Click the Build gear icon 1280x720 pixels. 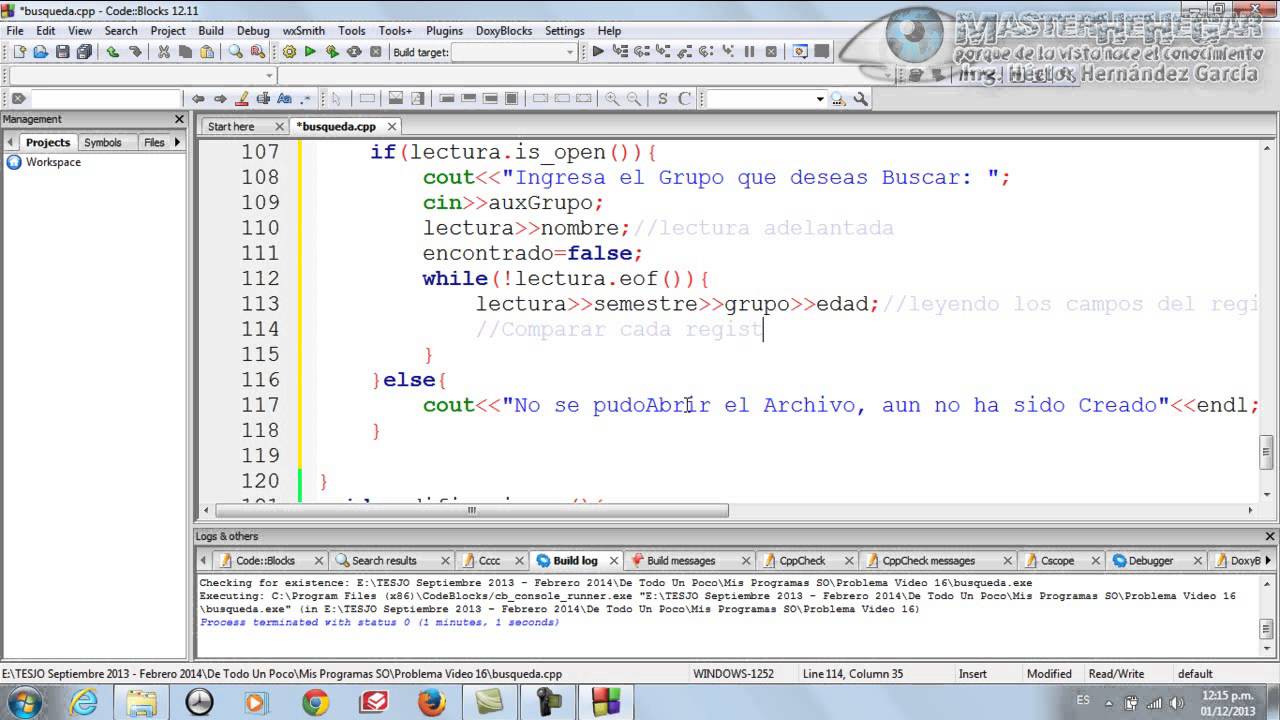click(289, 52)
